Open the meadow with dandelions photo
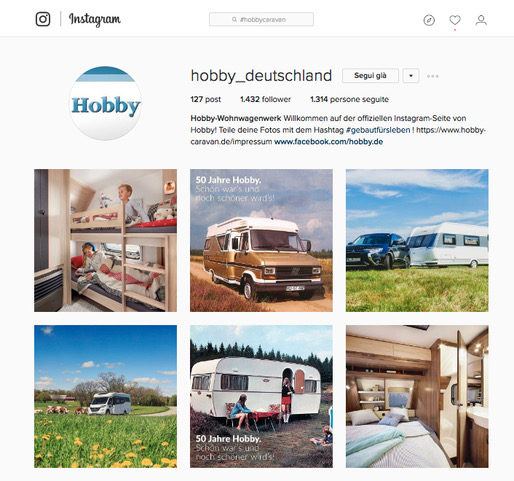This screenshot has height=481, width=514. [x=106, y=396]
